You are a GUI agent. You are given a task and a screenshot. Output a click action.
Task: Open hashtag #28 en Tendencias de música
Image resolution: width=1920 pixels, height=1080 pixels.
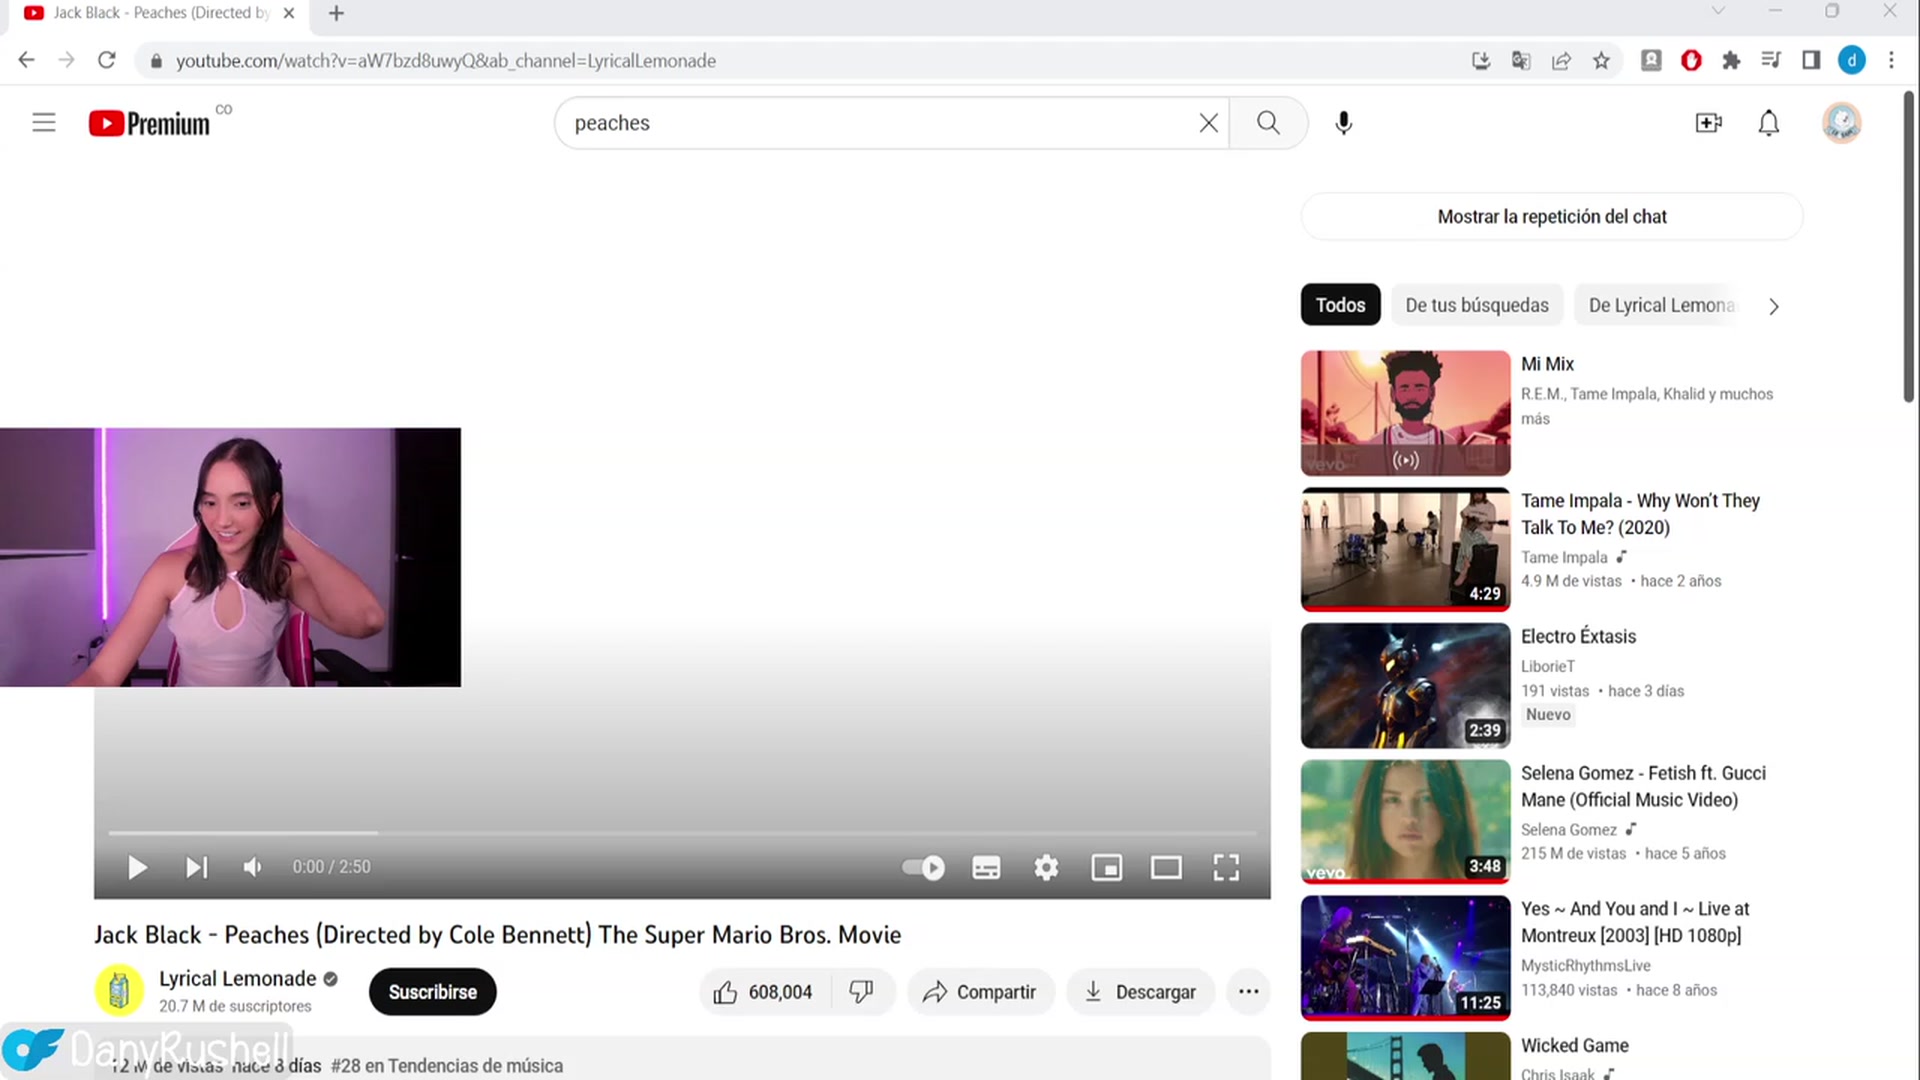(447, 1066)
